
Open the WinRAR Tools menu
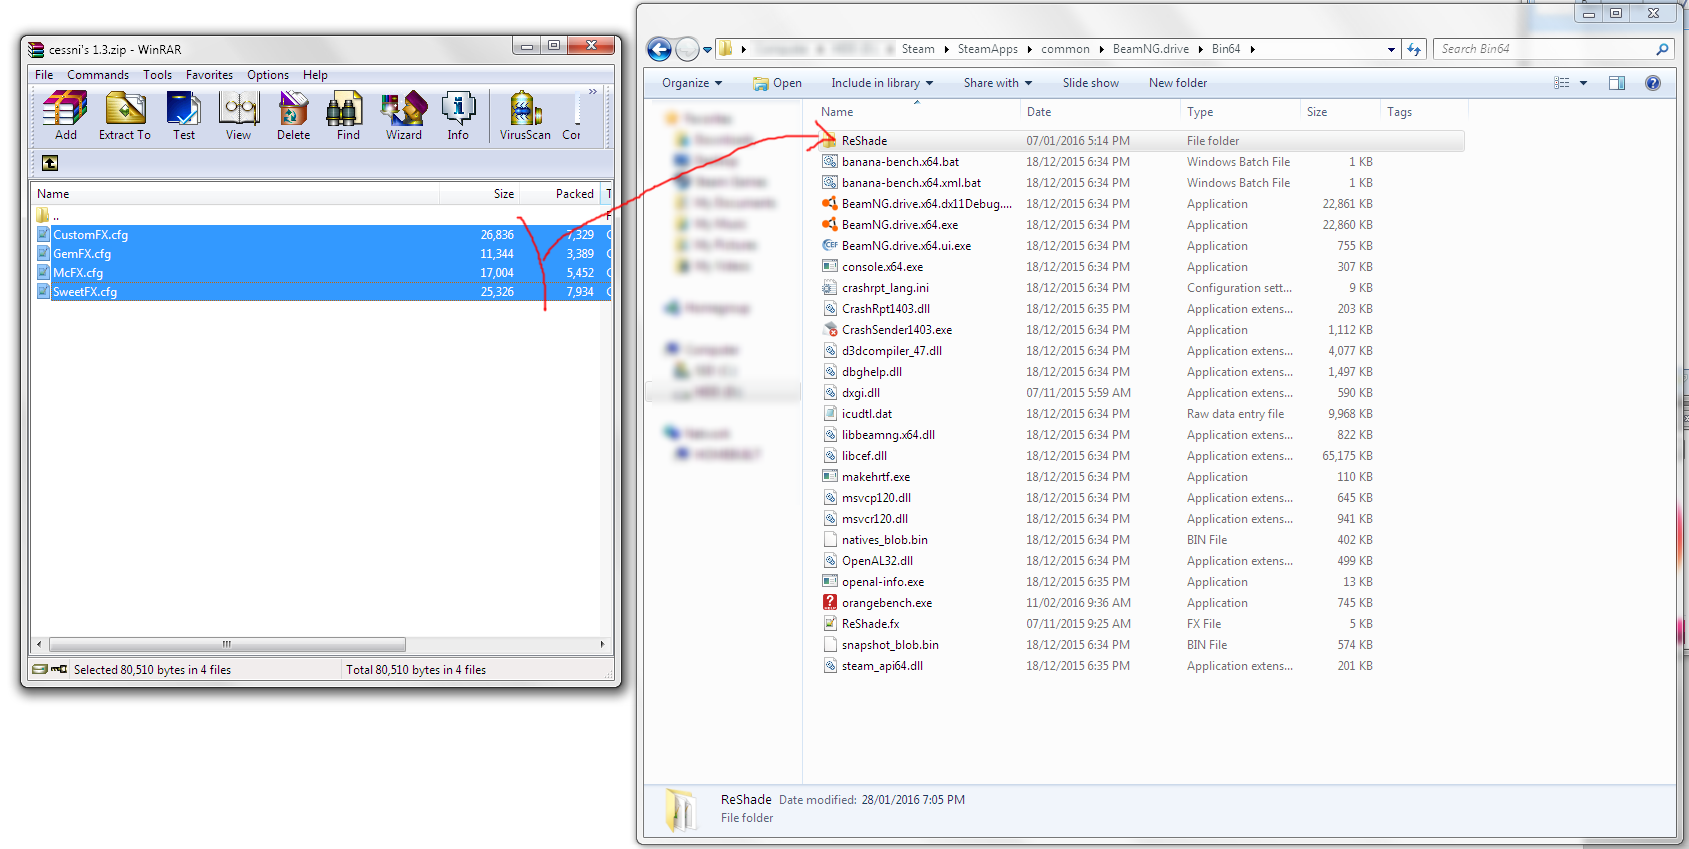point(157,75)
